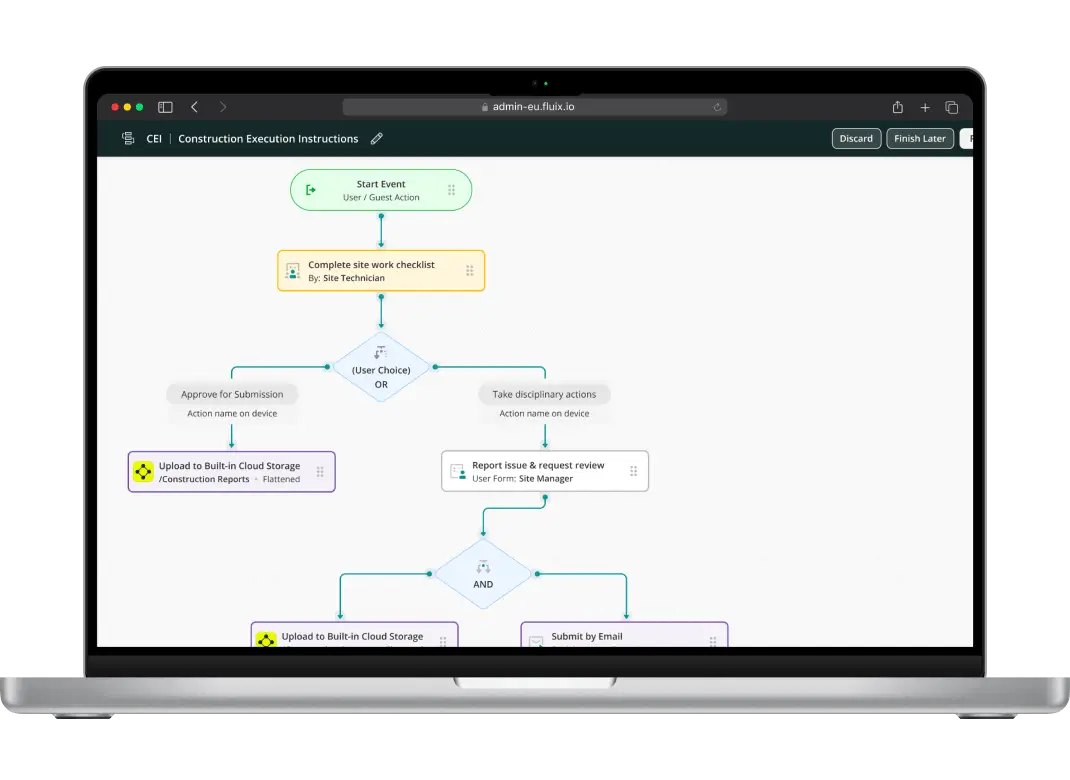
Task: Select the User Choice OR gateway
Action: 381,367
